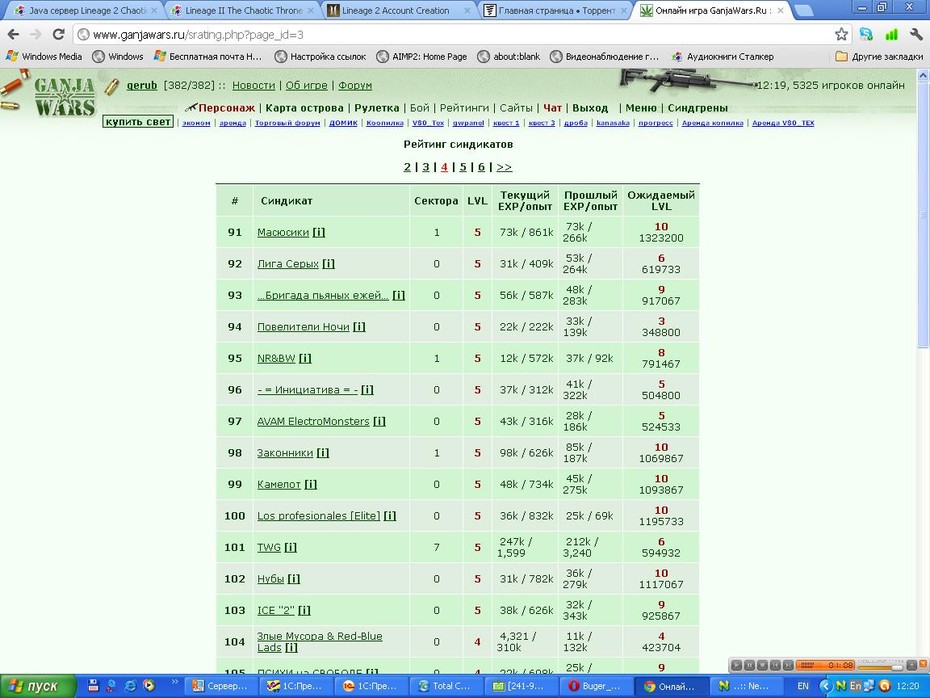Switch to Lineage II The Chaotic Throne tab
This screenshot has width=930, height=698.
coord(243,10)
